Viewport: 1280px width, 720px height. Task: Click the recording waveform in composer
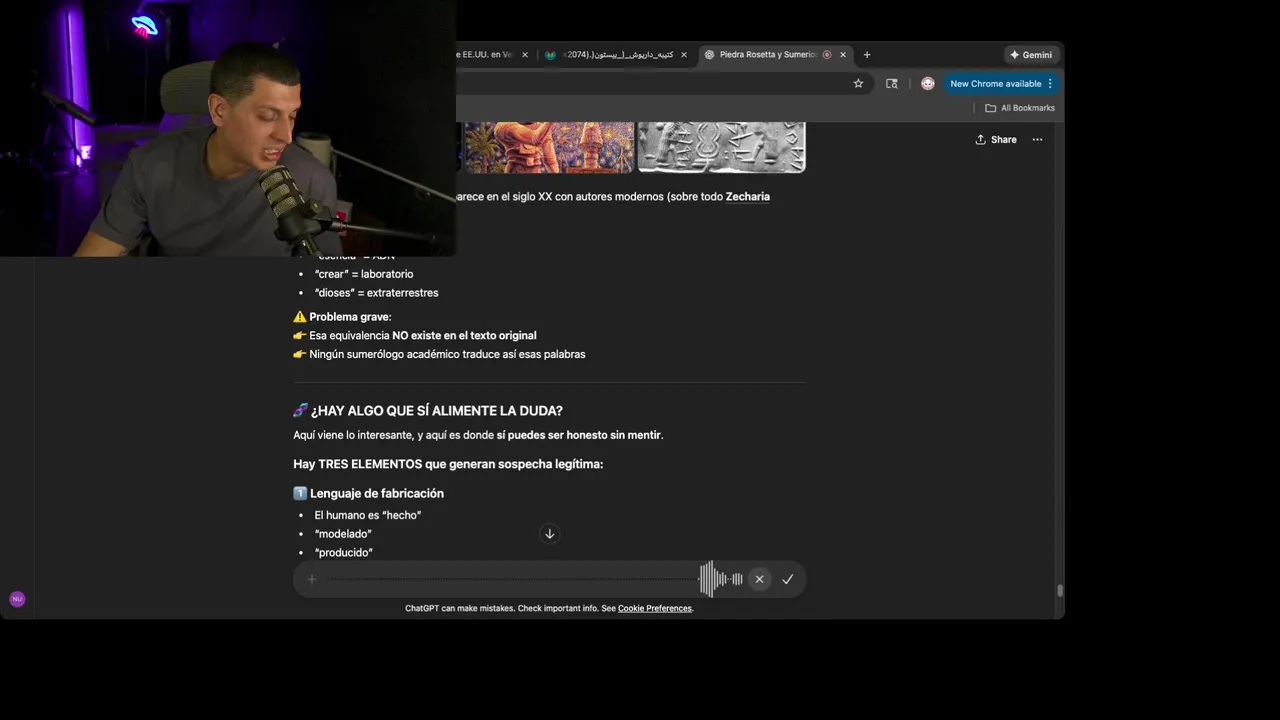[x=721, y=579]
